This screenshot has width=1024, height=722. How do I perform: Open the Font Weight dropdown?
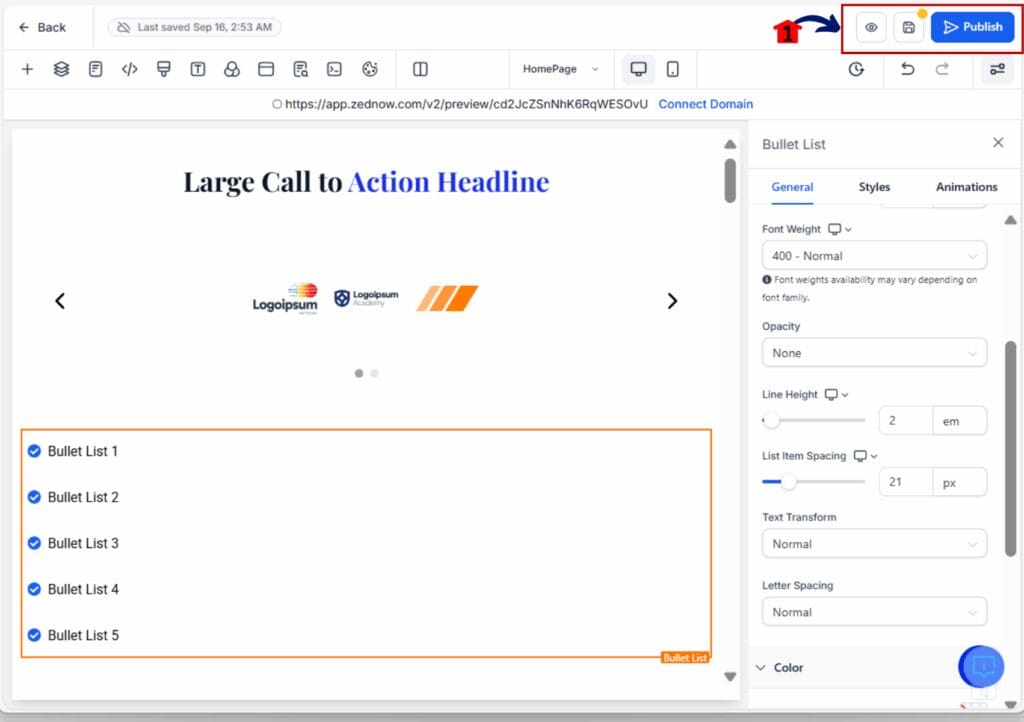pyautogui.click(x=874, y=256)
